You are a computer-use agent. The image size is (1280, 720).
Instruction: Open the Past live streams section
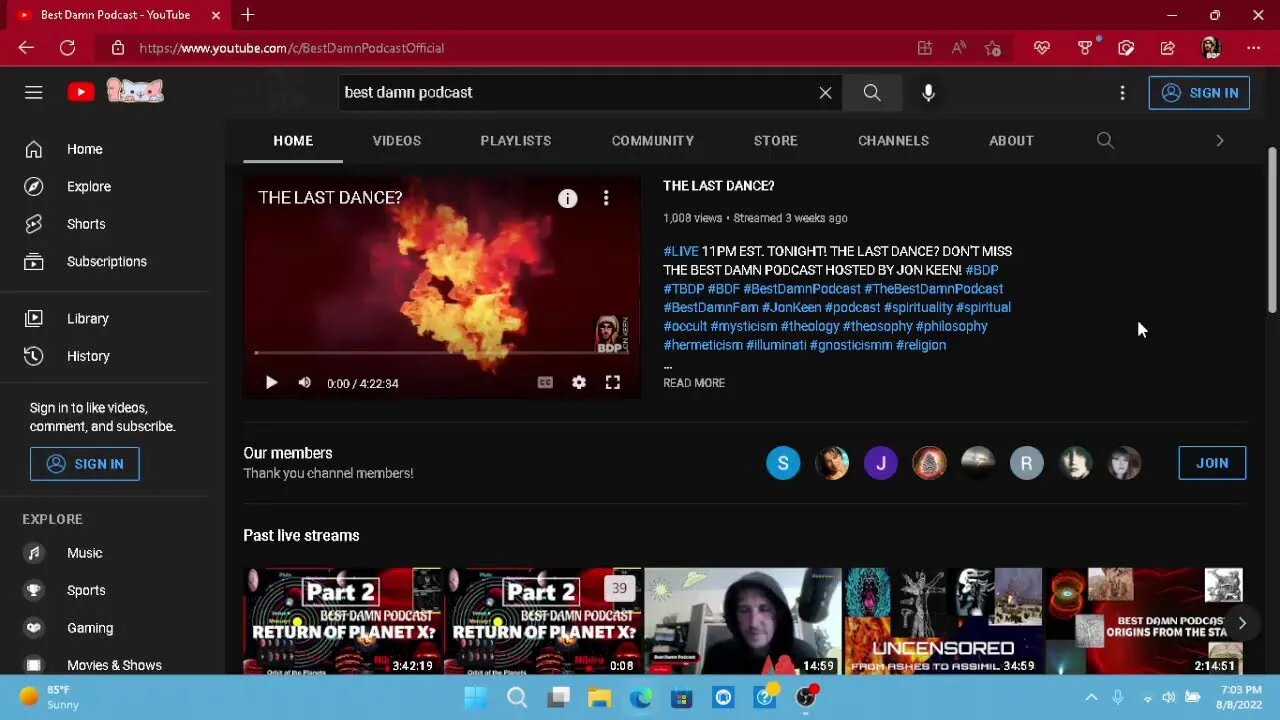[x=301, y=535]
